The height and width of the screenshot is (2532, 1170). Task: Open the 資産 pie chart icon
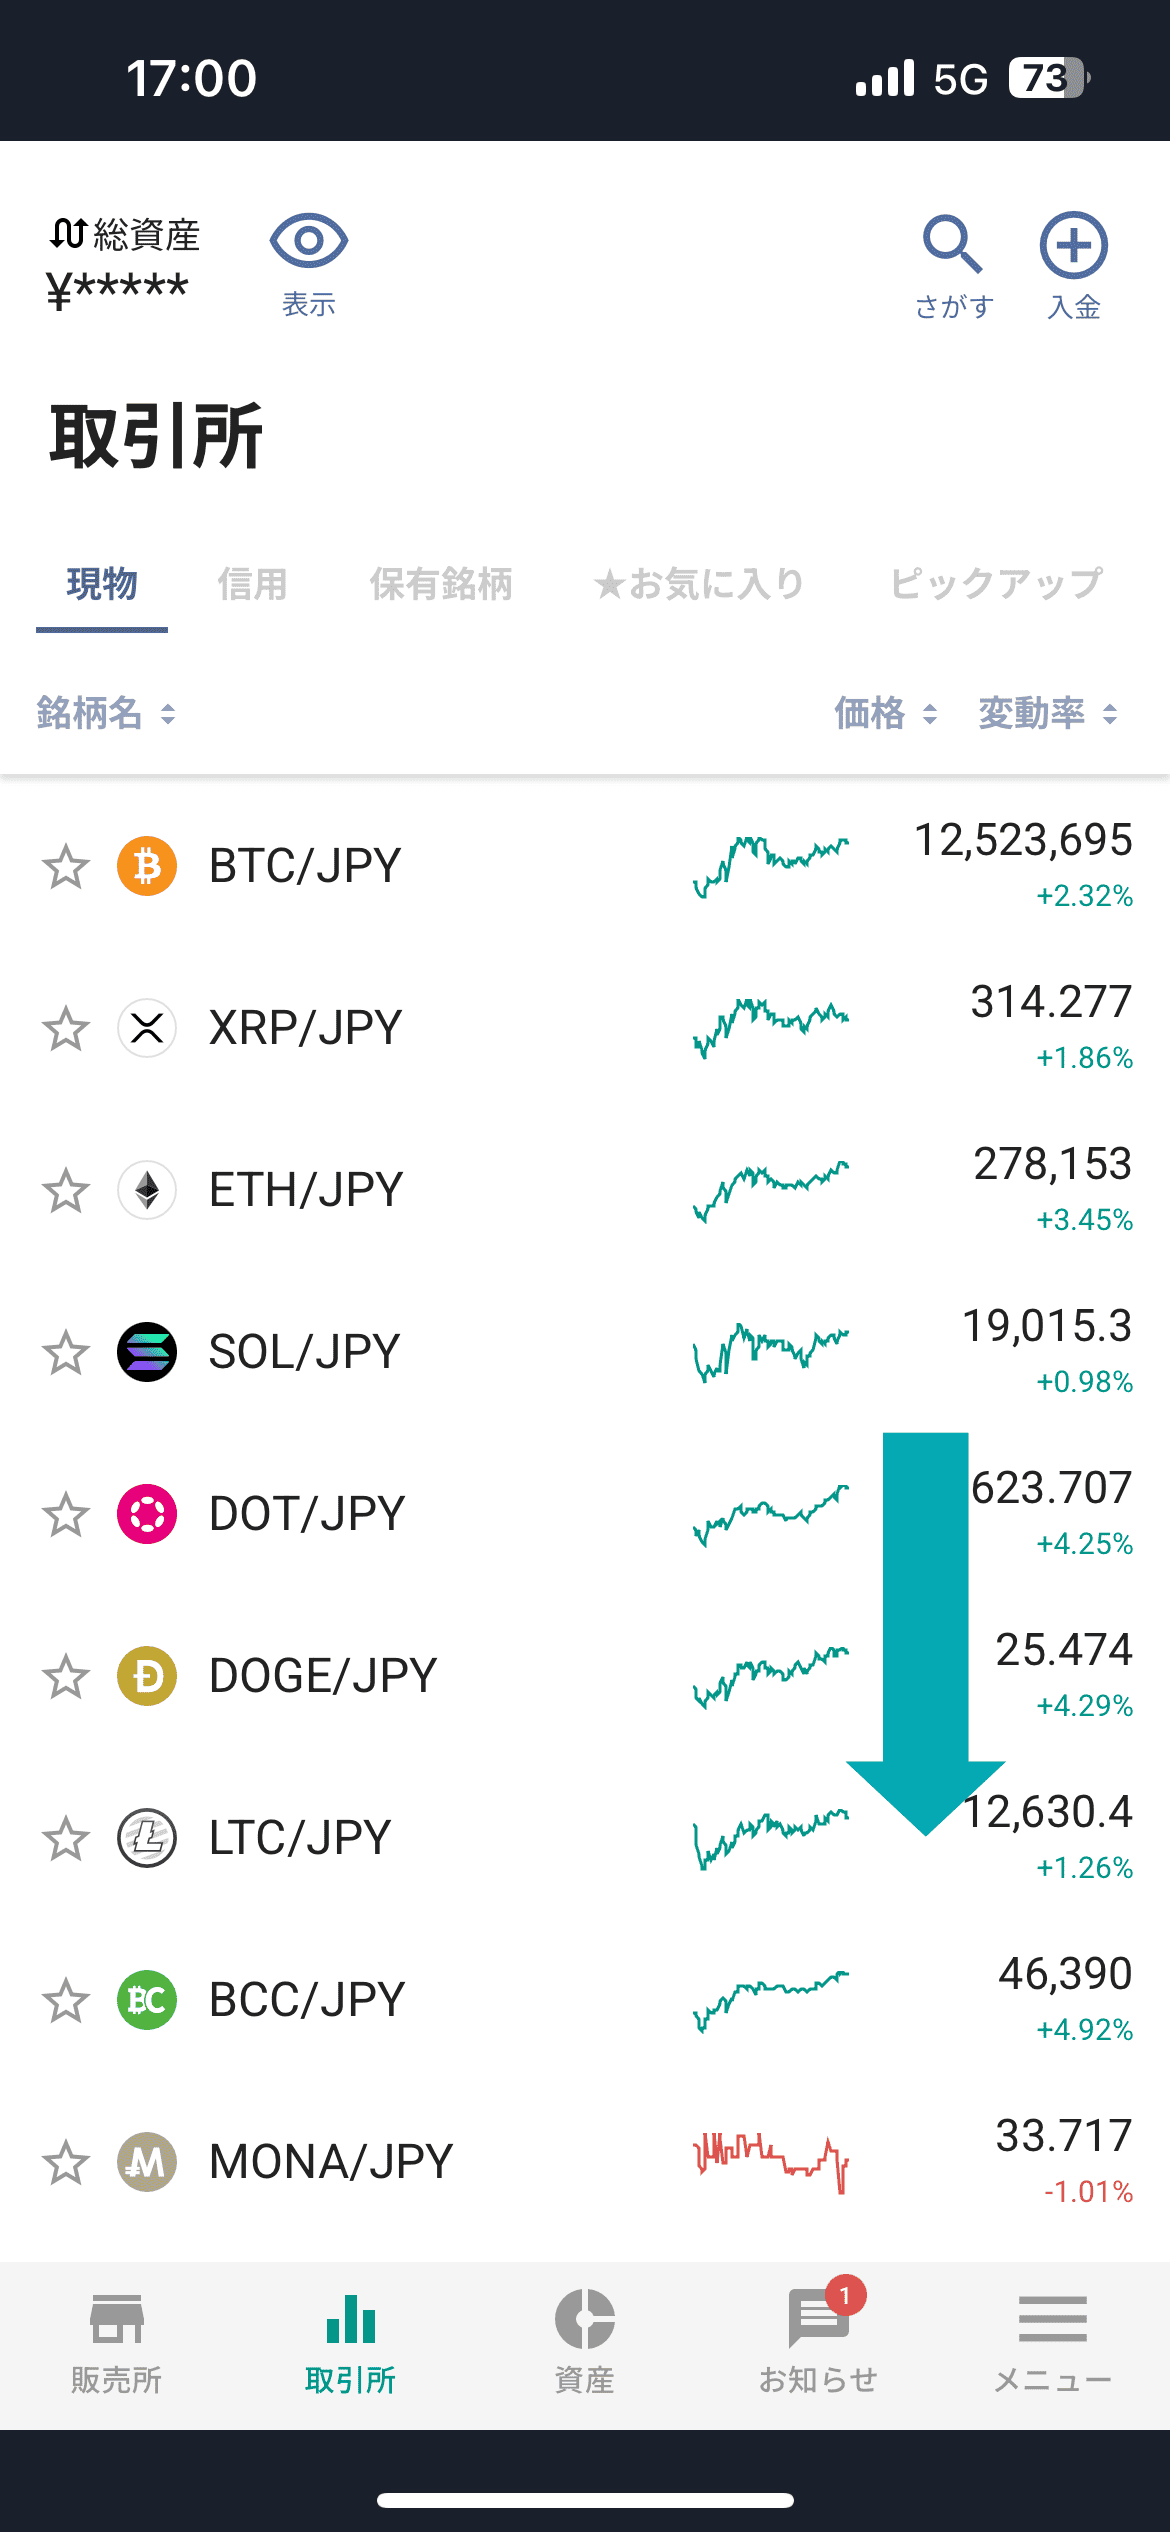point(585,2320)
